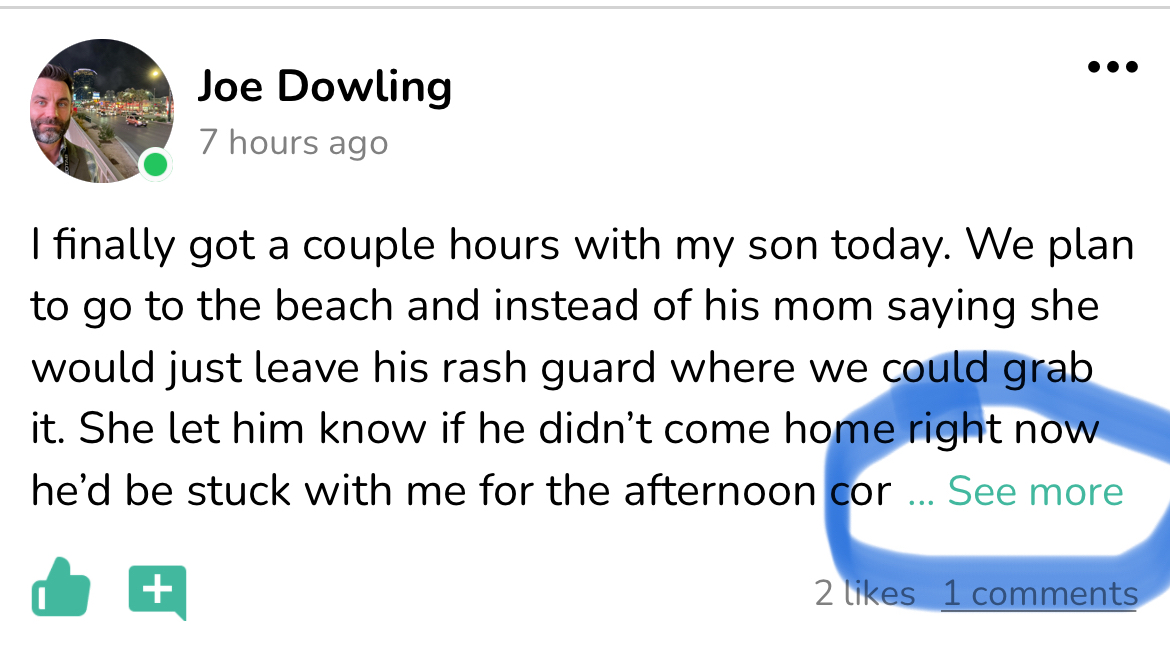Click the Joe Dowling author name

pyautogui.click(x=324, y=87)
